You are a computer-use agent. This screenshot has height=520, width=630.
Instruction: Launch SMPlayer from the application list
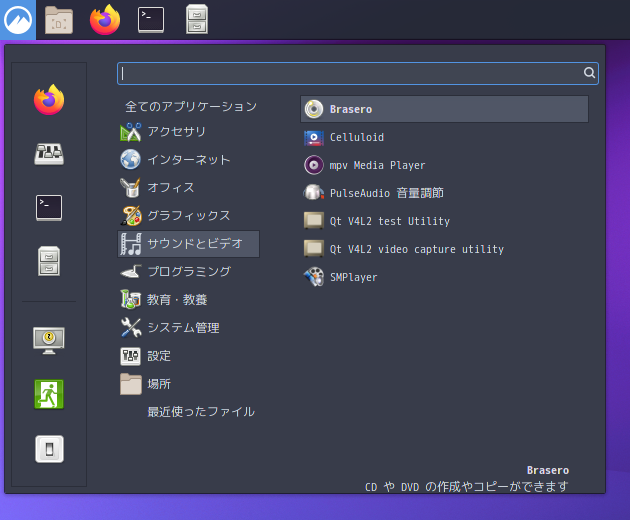(x=444, y=277)
